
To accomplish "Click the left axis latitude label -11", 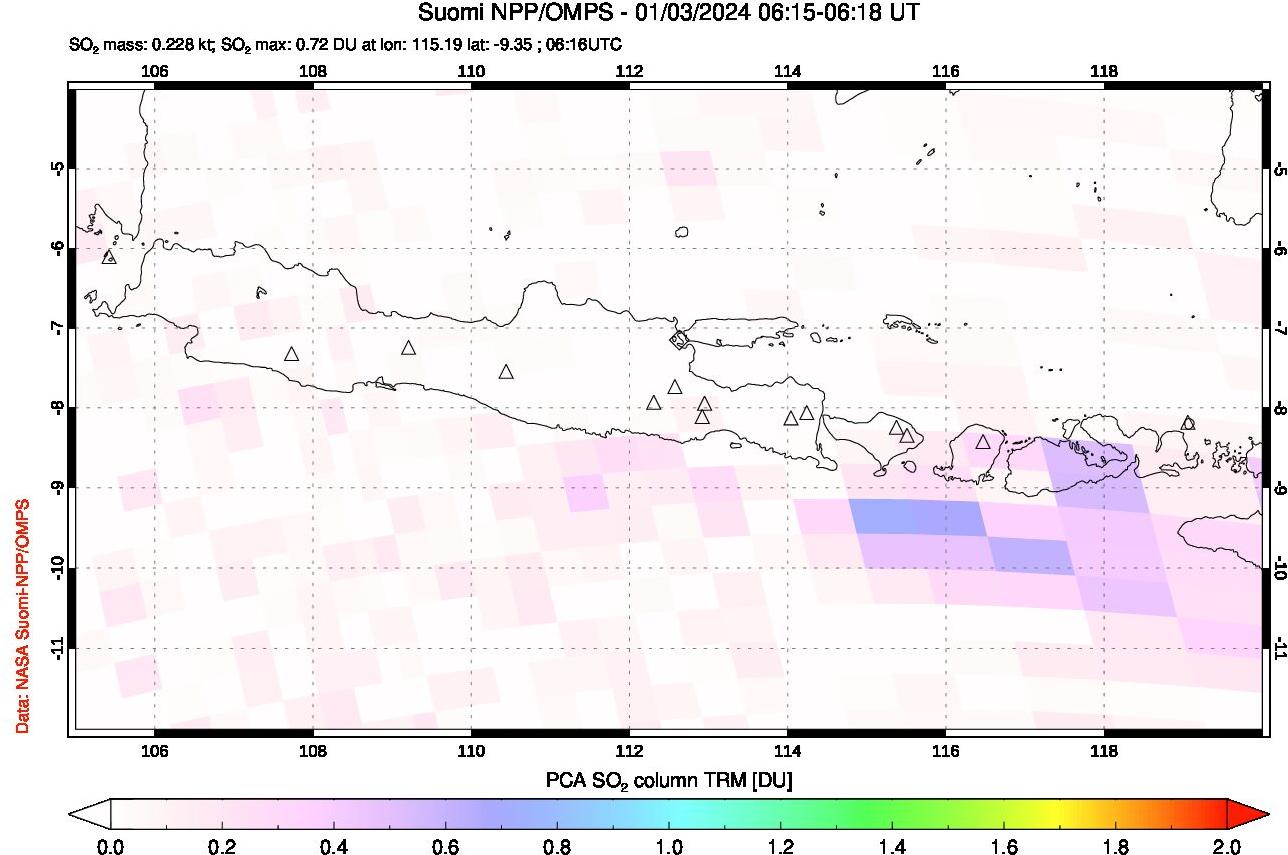I will (x=58, y=647).
